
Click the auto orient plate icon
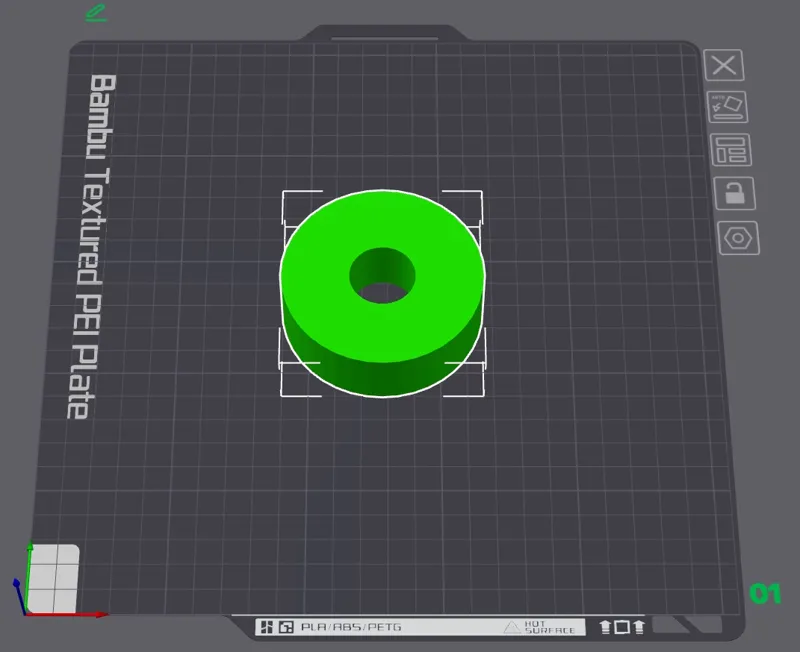[727, 107]
